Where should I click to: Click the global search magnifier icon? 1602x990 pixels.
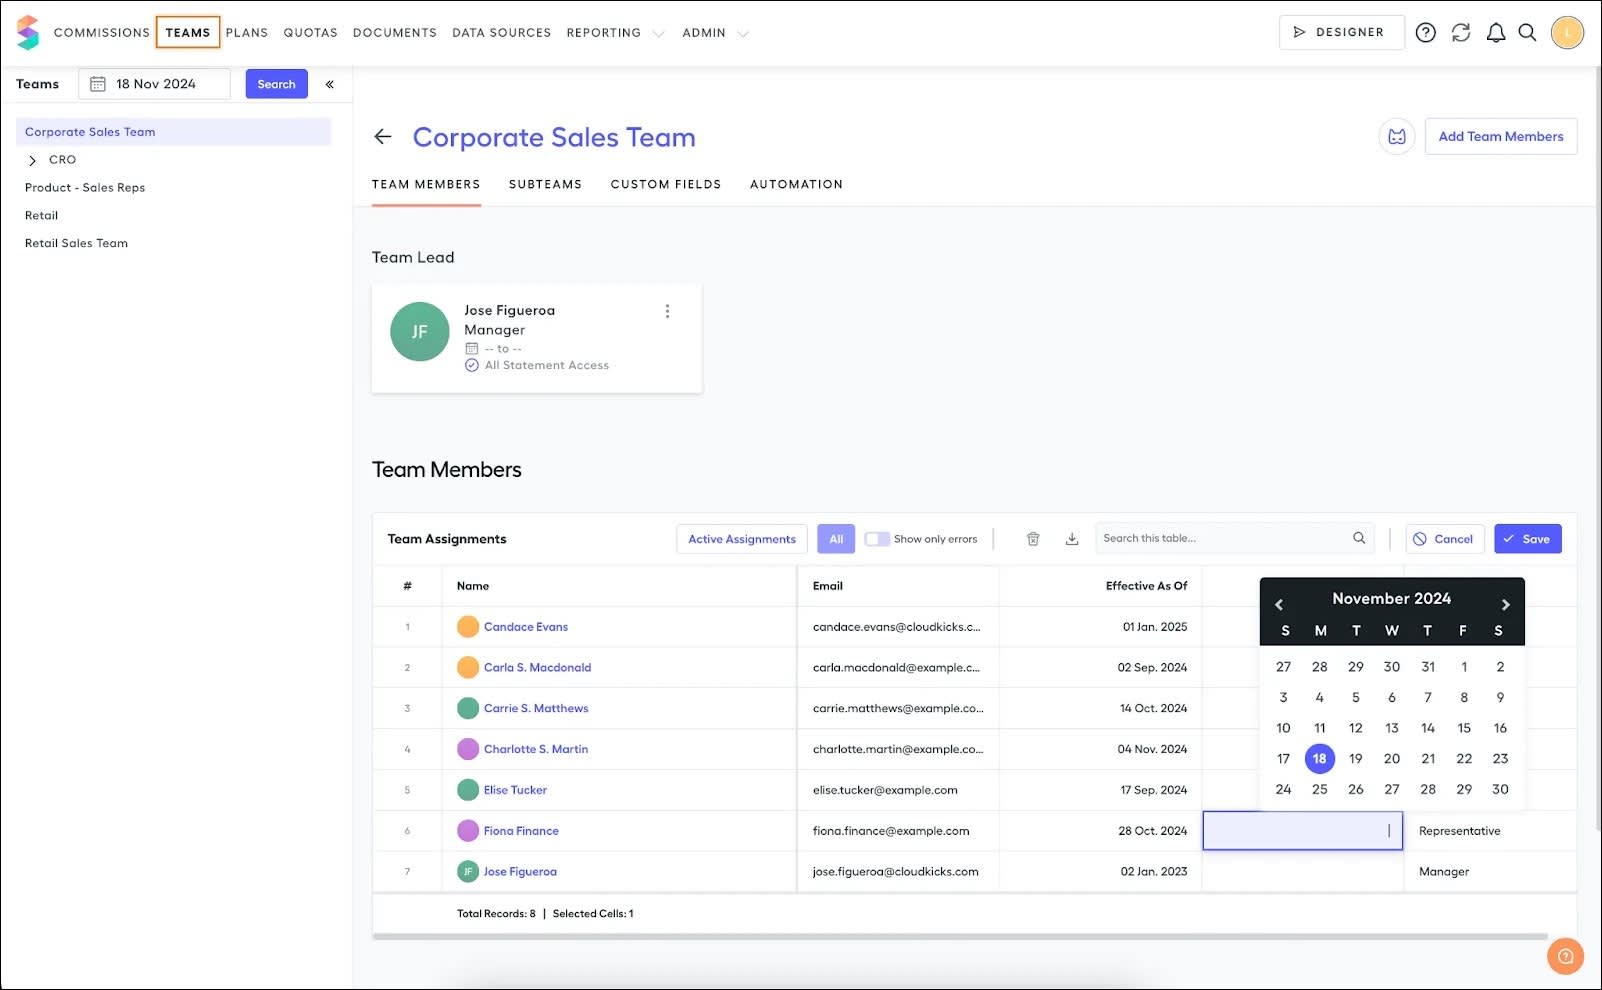1527,33
